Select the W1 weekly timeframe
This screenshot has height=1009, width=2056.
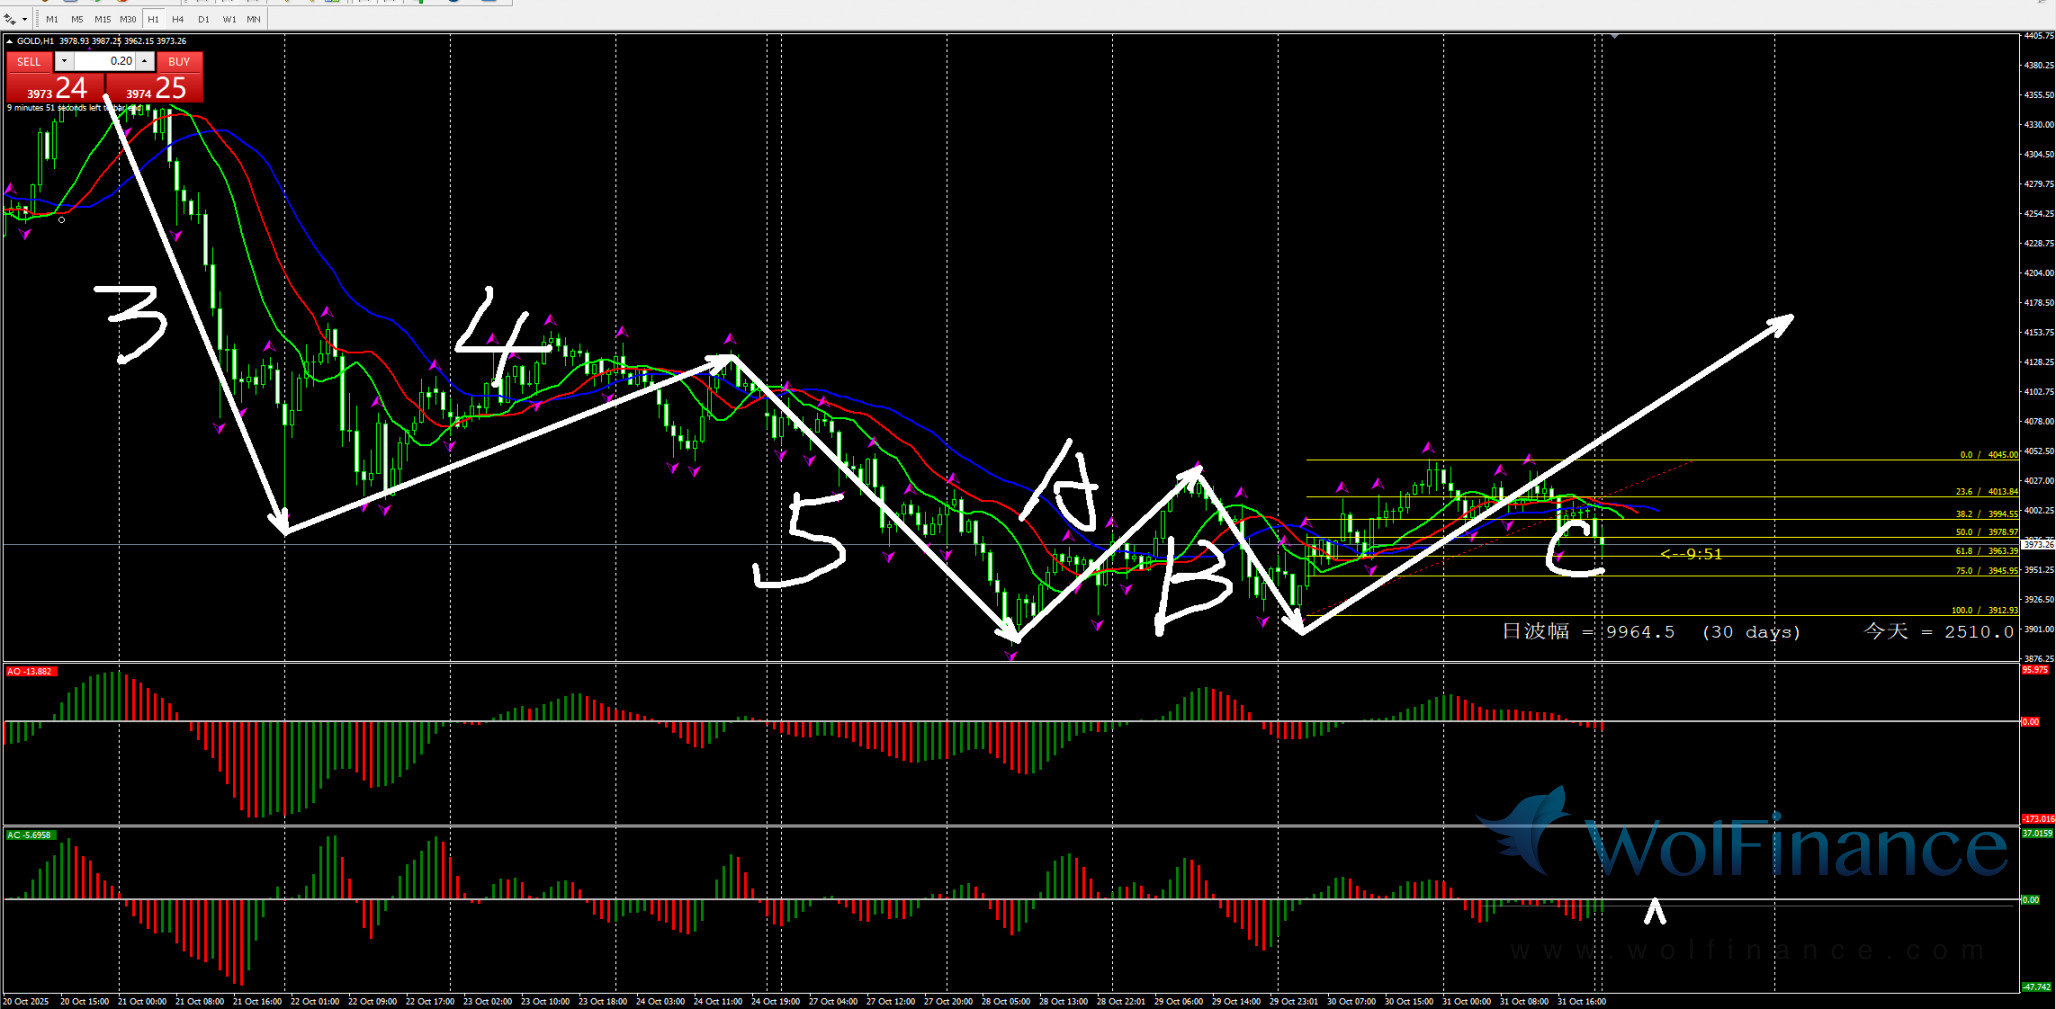229,19
